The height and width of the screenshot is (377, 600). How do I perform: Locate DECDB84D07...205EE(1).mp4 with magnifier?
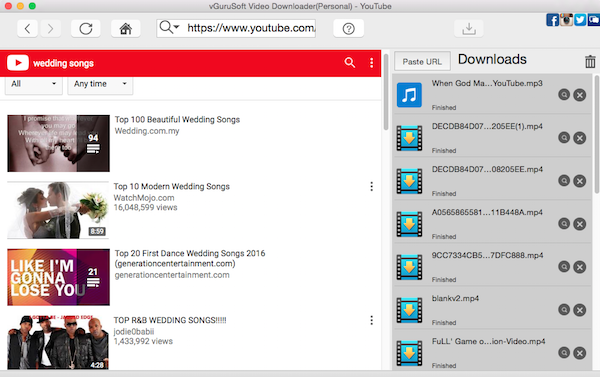(564, 137)
